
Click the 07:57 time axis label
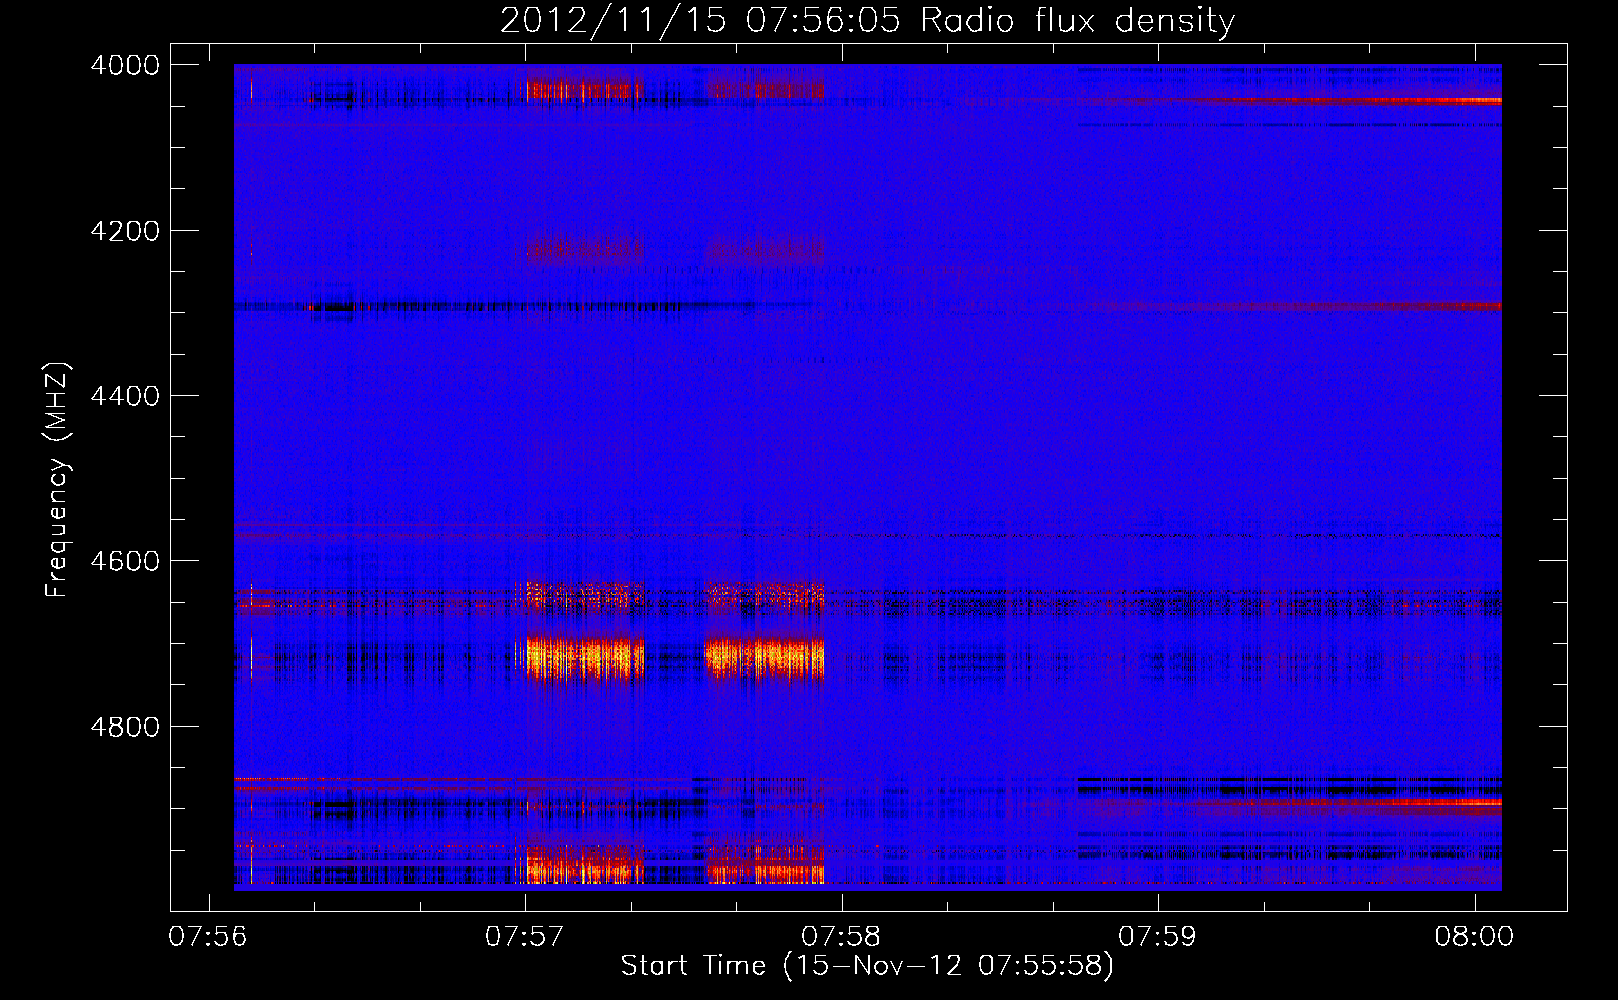[x=524, y=937]
